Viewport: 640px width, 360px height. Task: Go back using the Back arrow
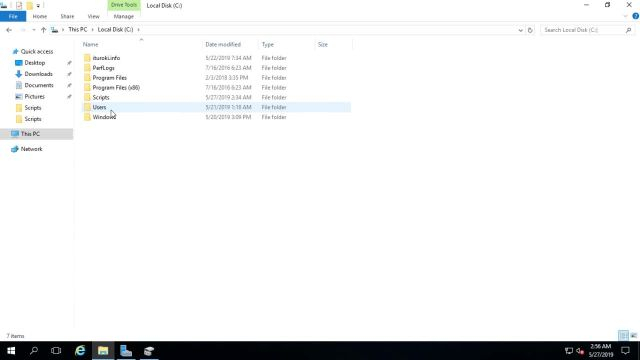point(9,30)
